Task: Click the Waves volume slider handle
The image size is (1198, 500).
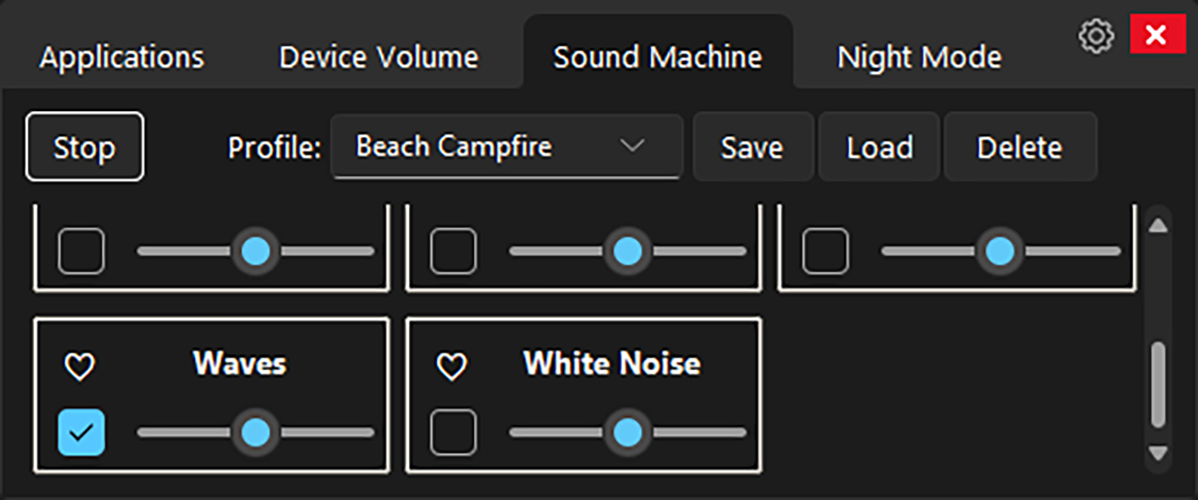Action: click(255, 432)
